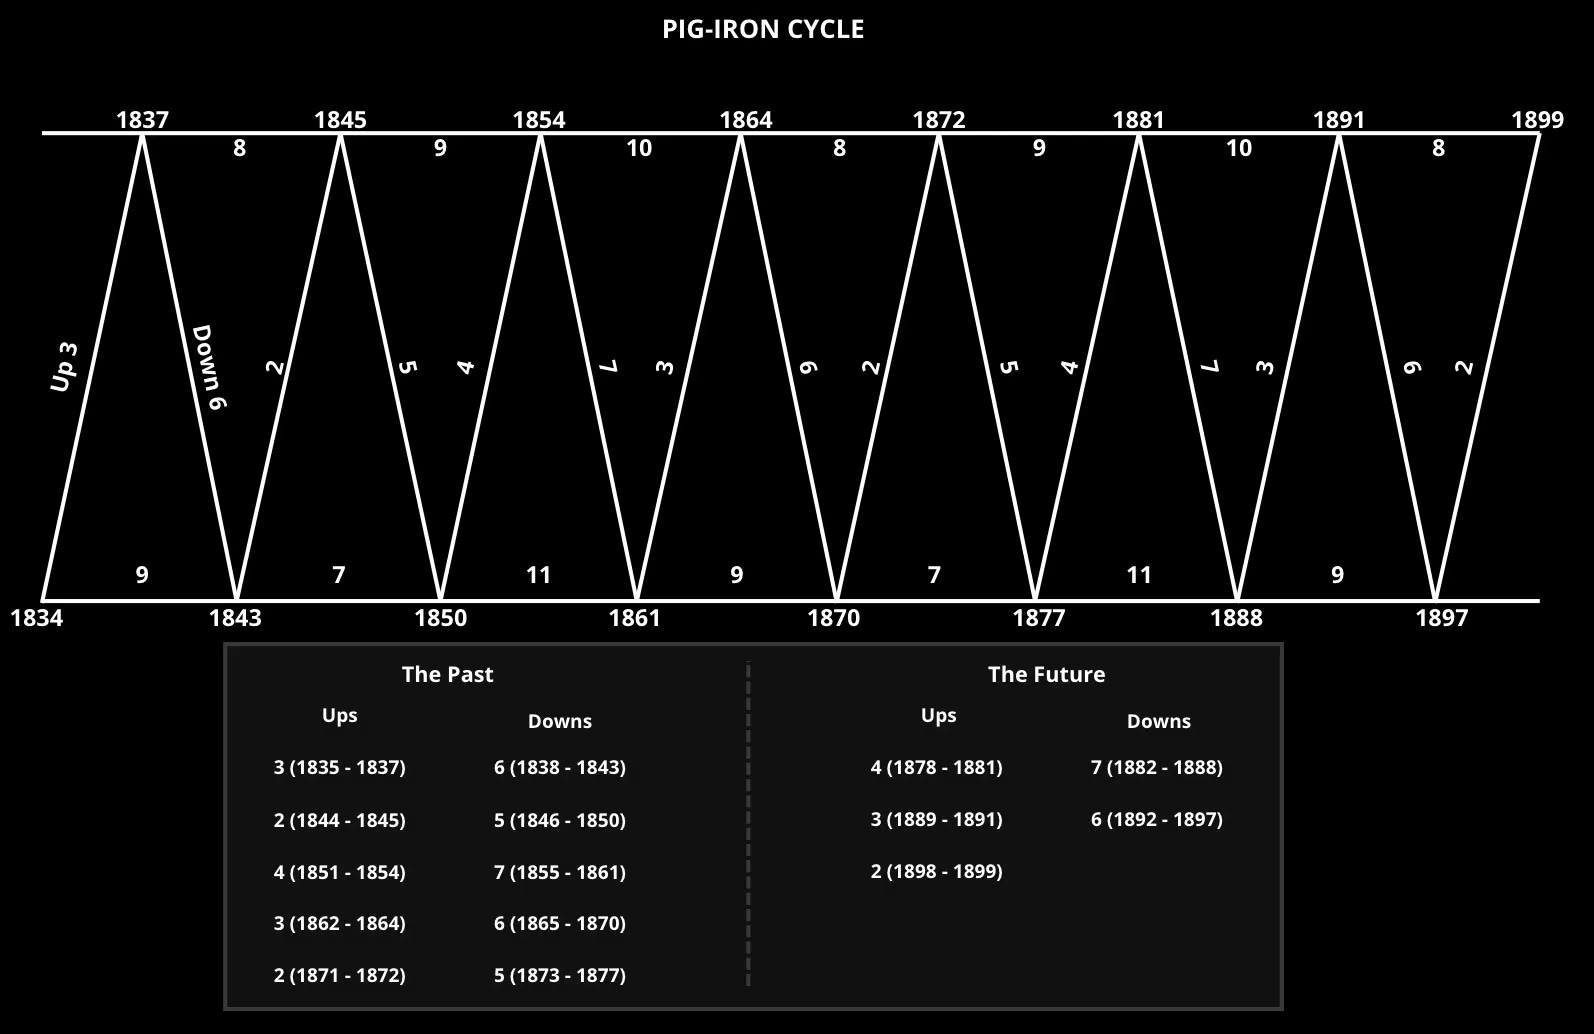Click the '3 (1862 - 1864)' entry
The width and height of the screenshot is (1594, 1034).
[340, 924]
